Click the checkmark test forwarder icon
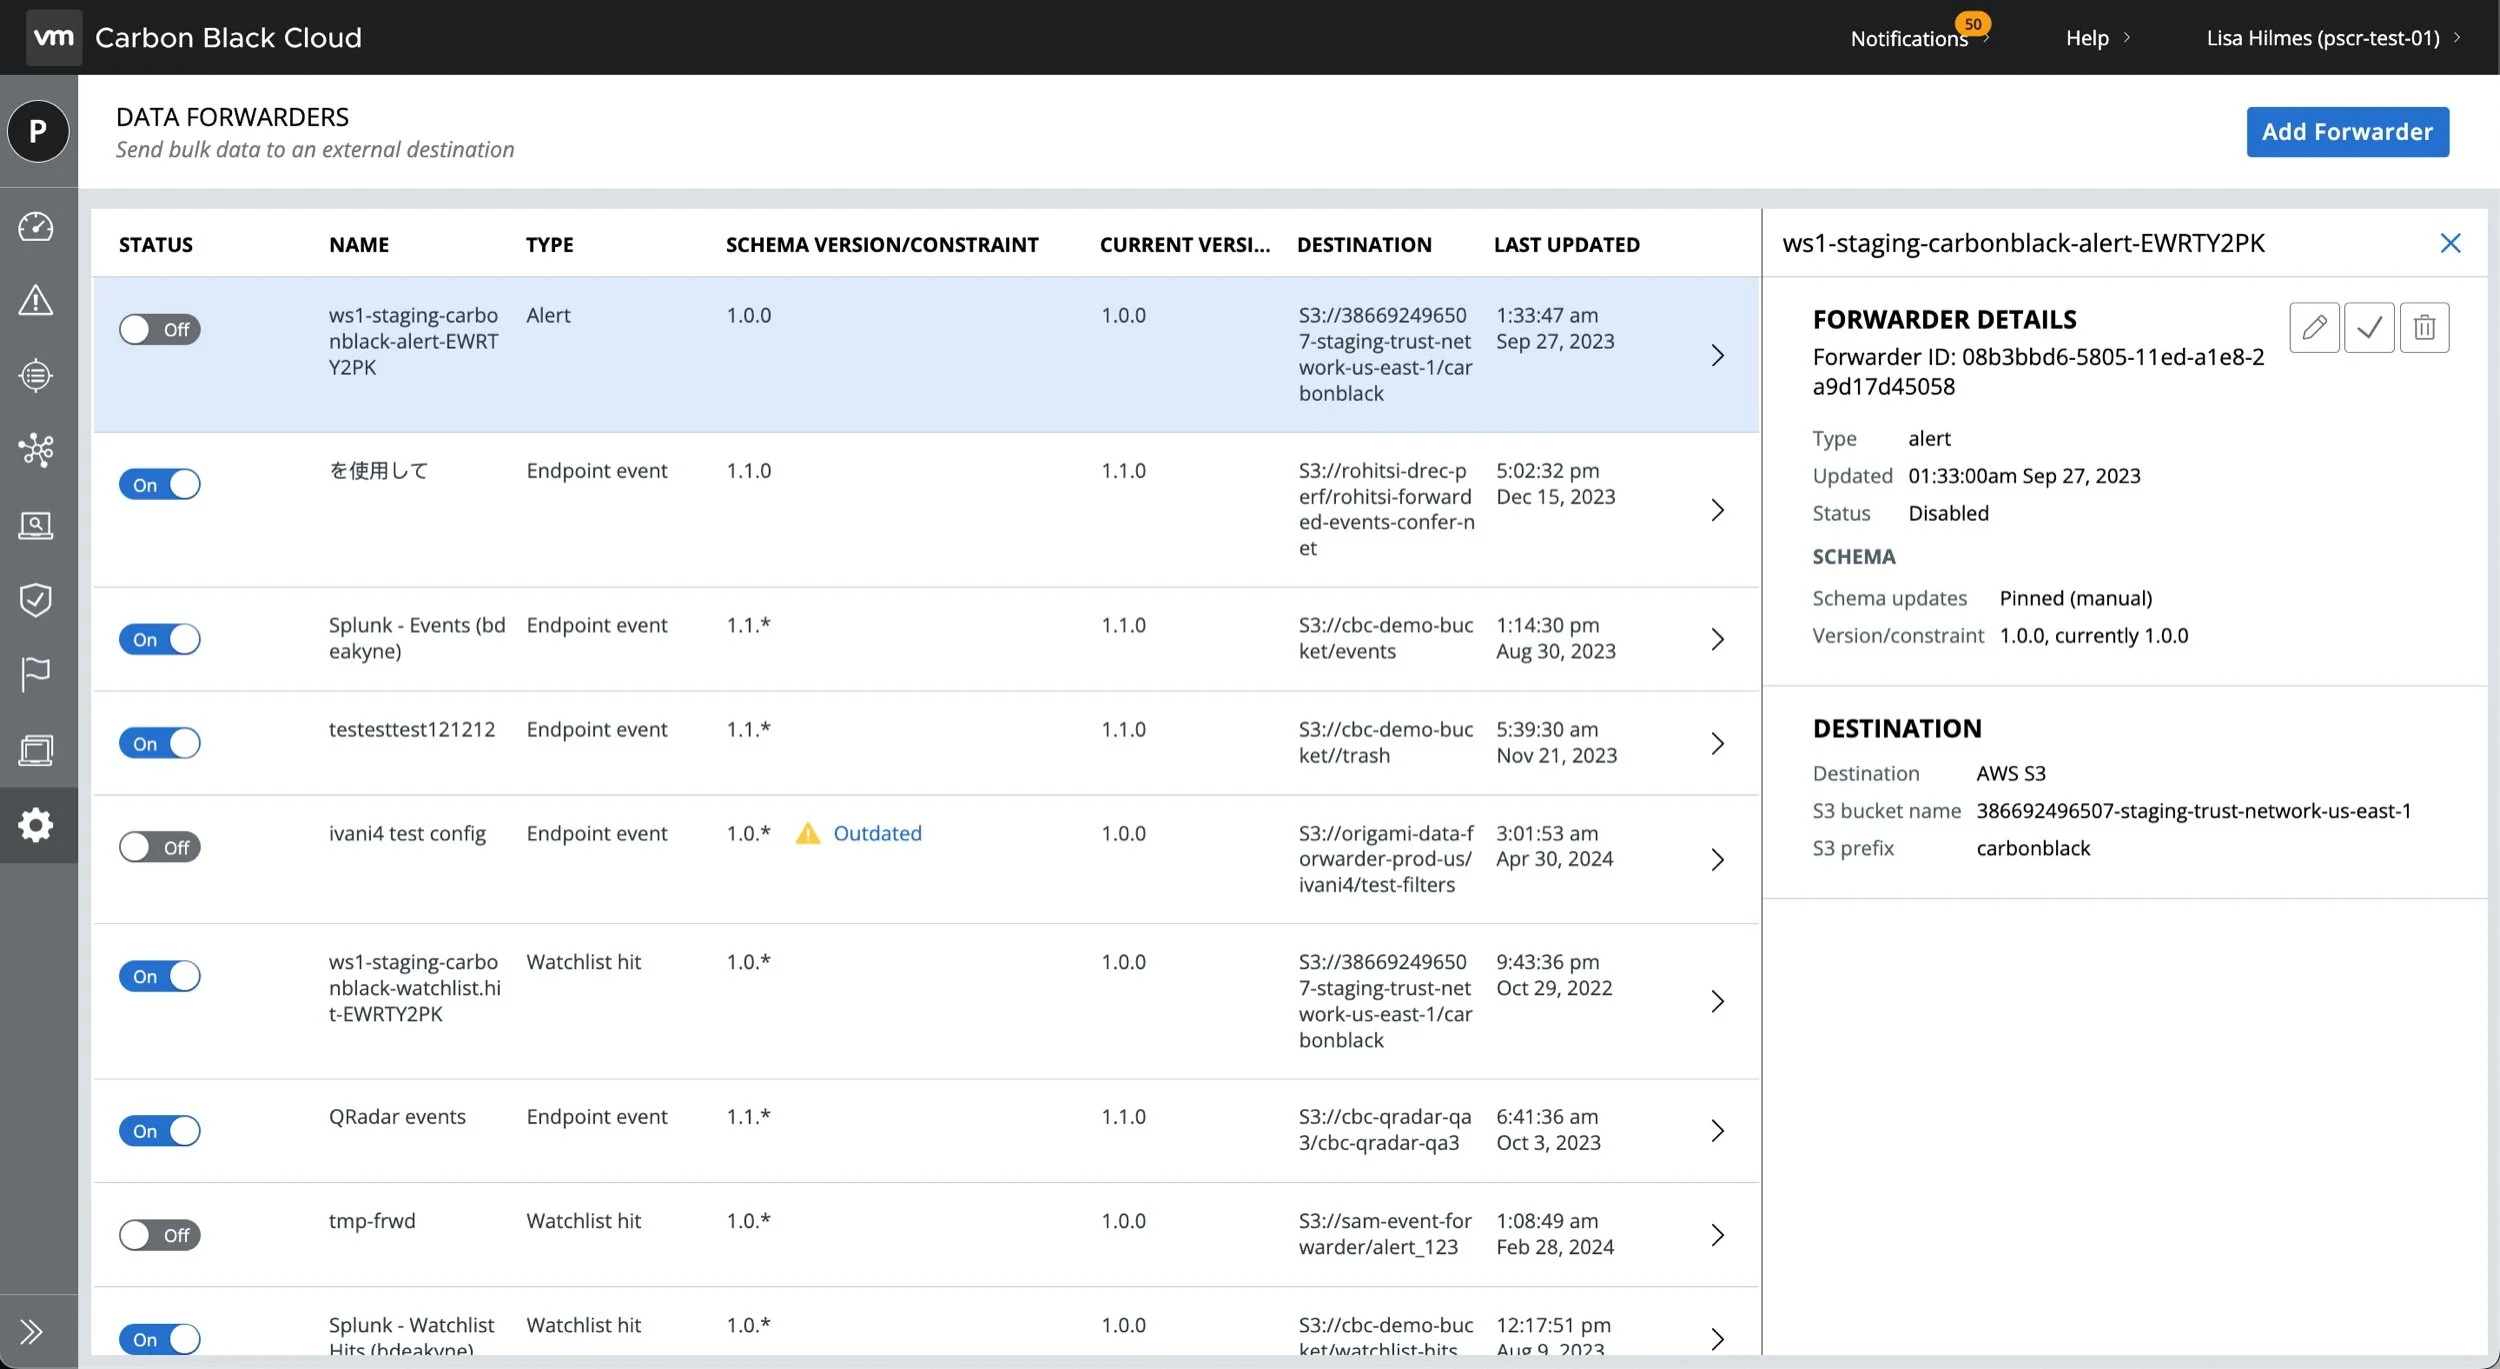 coord(2369,327)
